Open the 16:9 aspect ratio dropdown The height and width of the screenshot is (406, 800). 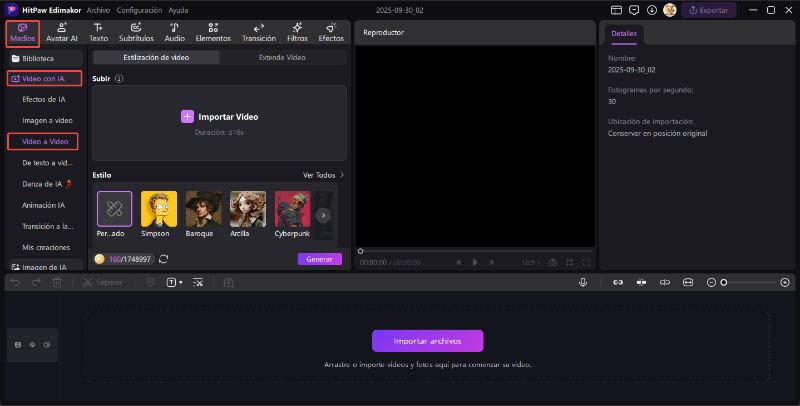click(531, 262)
